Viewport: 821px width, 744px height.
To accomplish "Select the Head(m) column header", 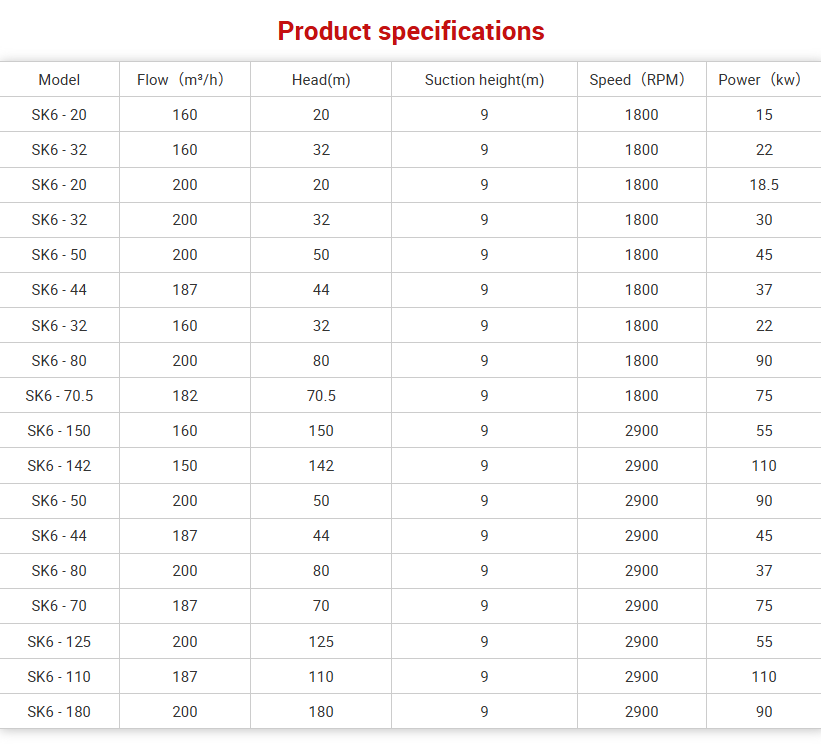I will coord(321,80).
